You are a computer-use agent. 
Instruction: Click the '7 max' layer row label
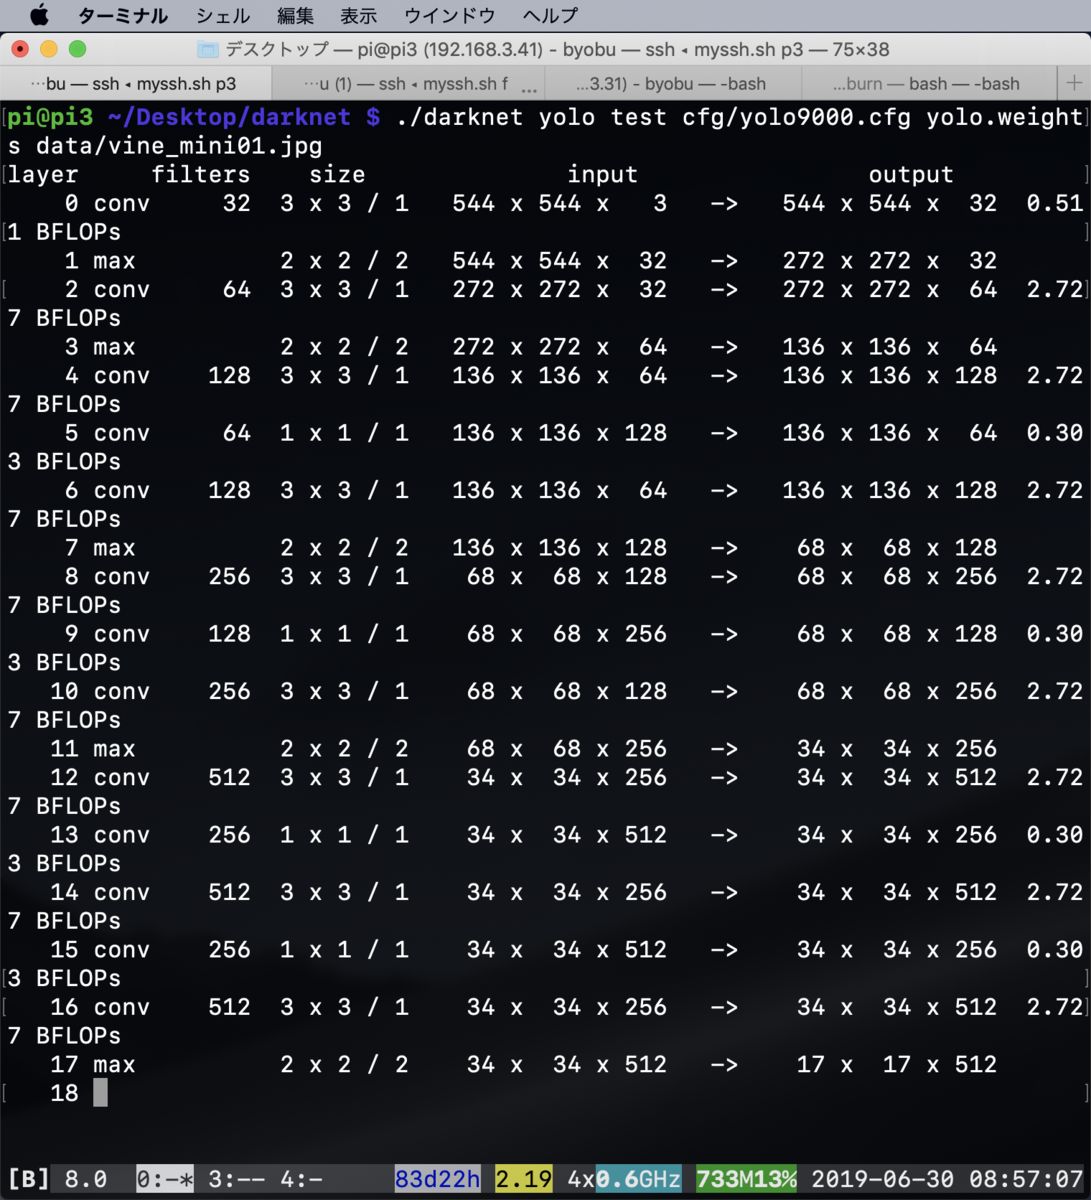(x=100, y=548)
